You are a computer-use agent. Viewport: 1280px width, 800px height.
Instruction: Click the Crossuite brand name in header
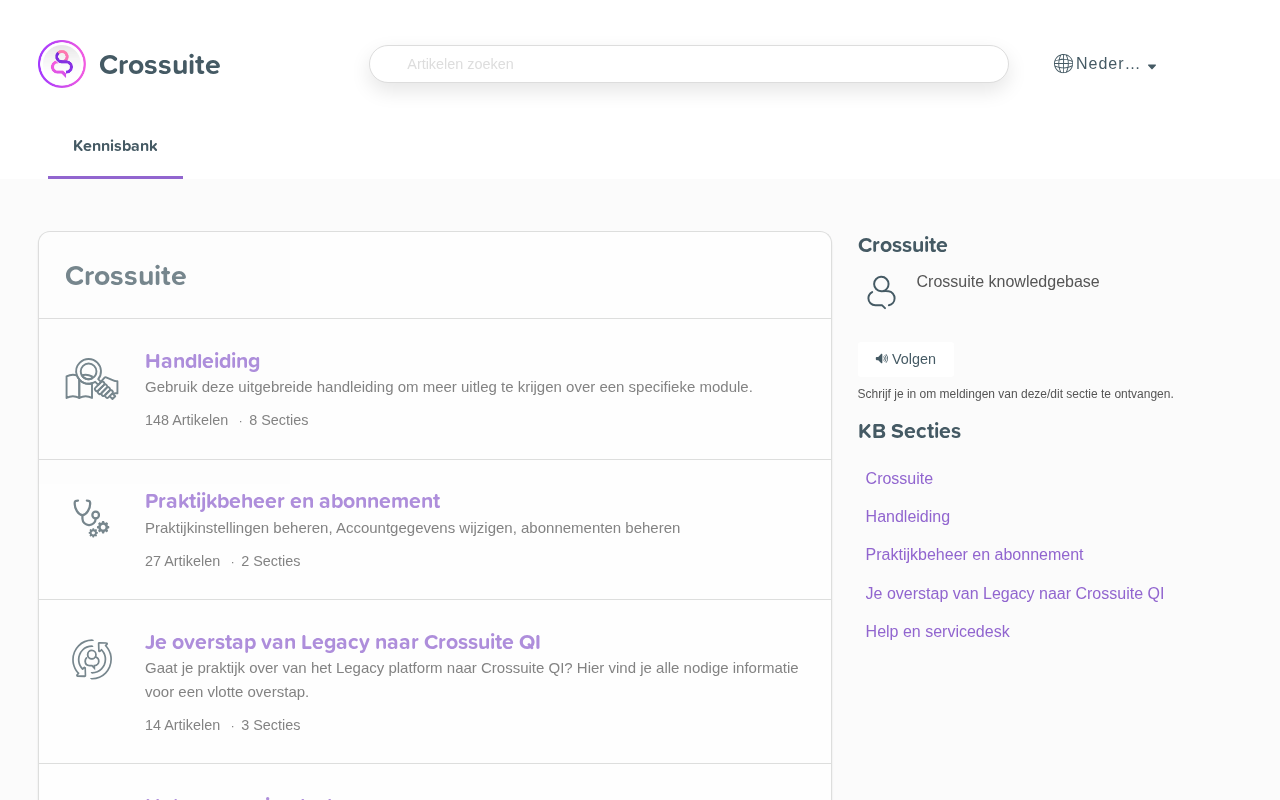160,65
